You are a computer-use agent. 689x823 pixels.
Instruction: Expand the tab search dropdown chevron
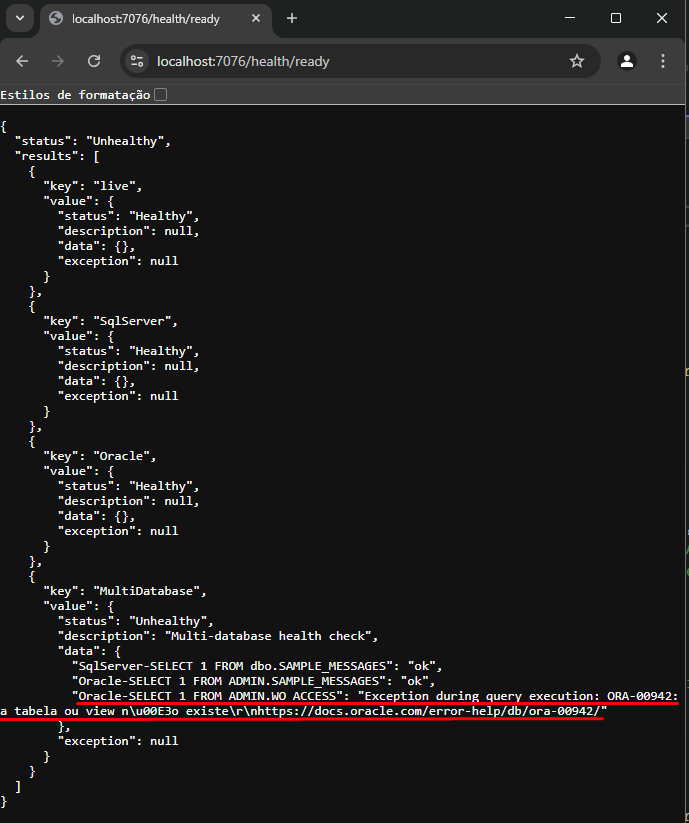point(21,18)
